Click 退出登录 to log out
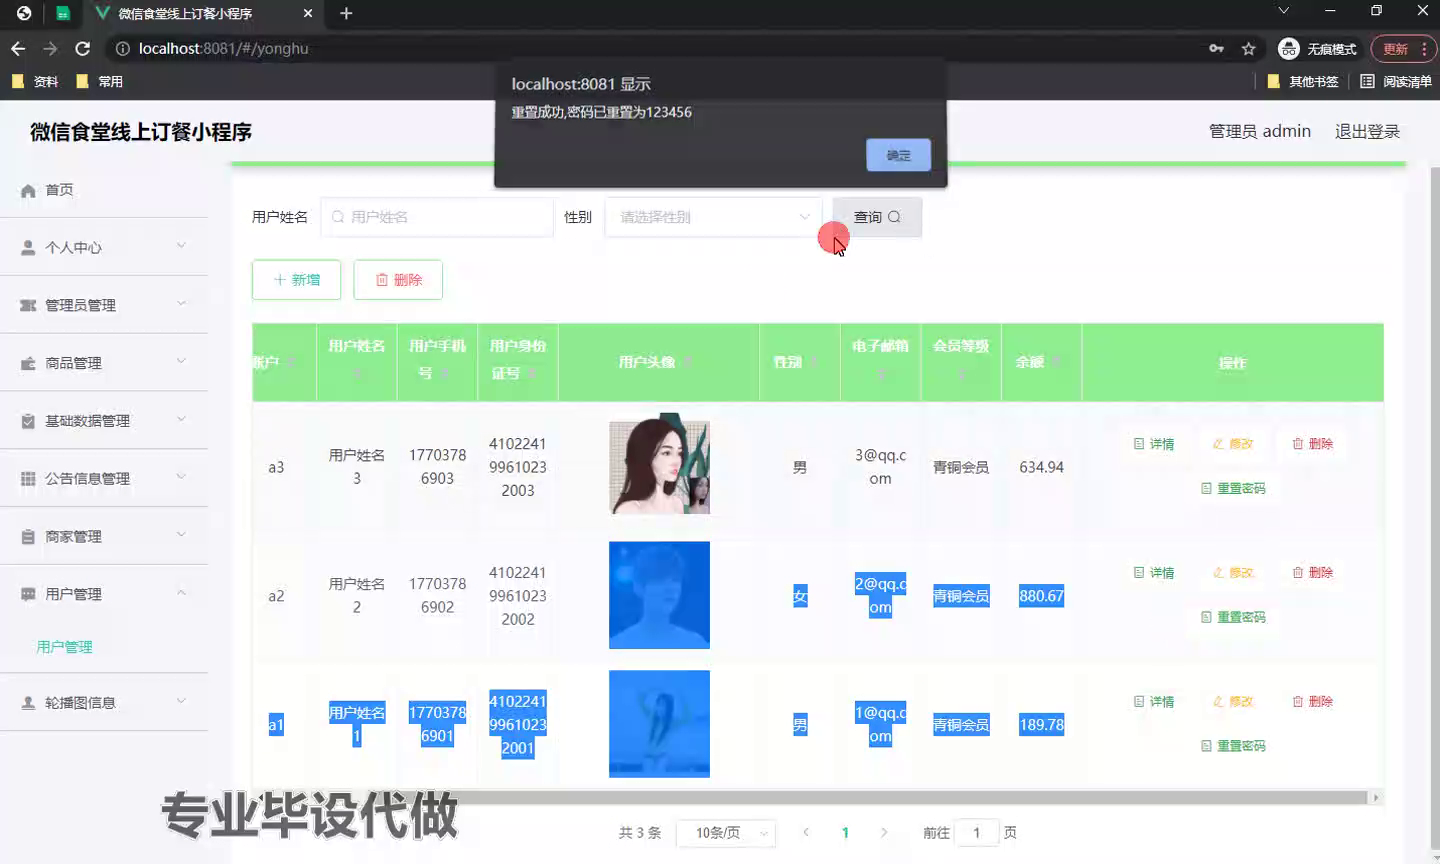The height and width of the screenshot is (864, 1440). coord(1367,131)
